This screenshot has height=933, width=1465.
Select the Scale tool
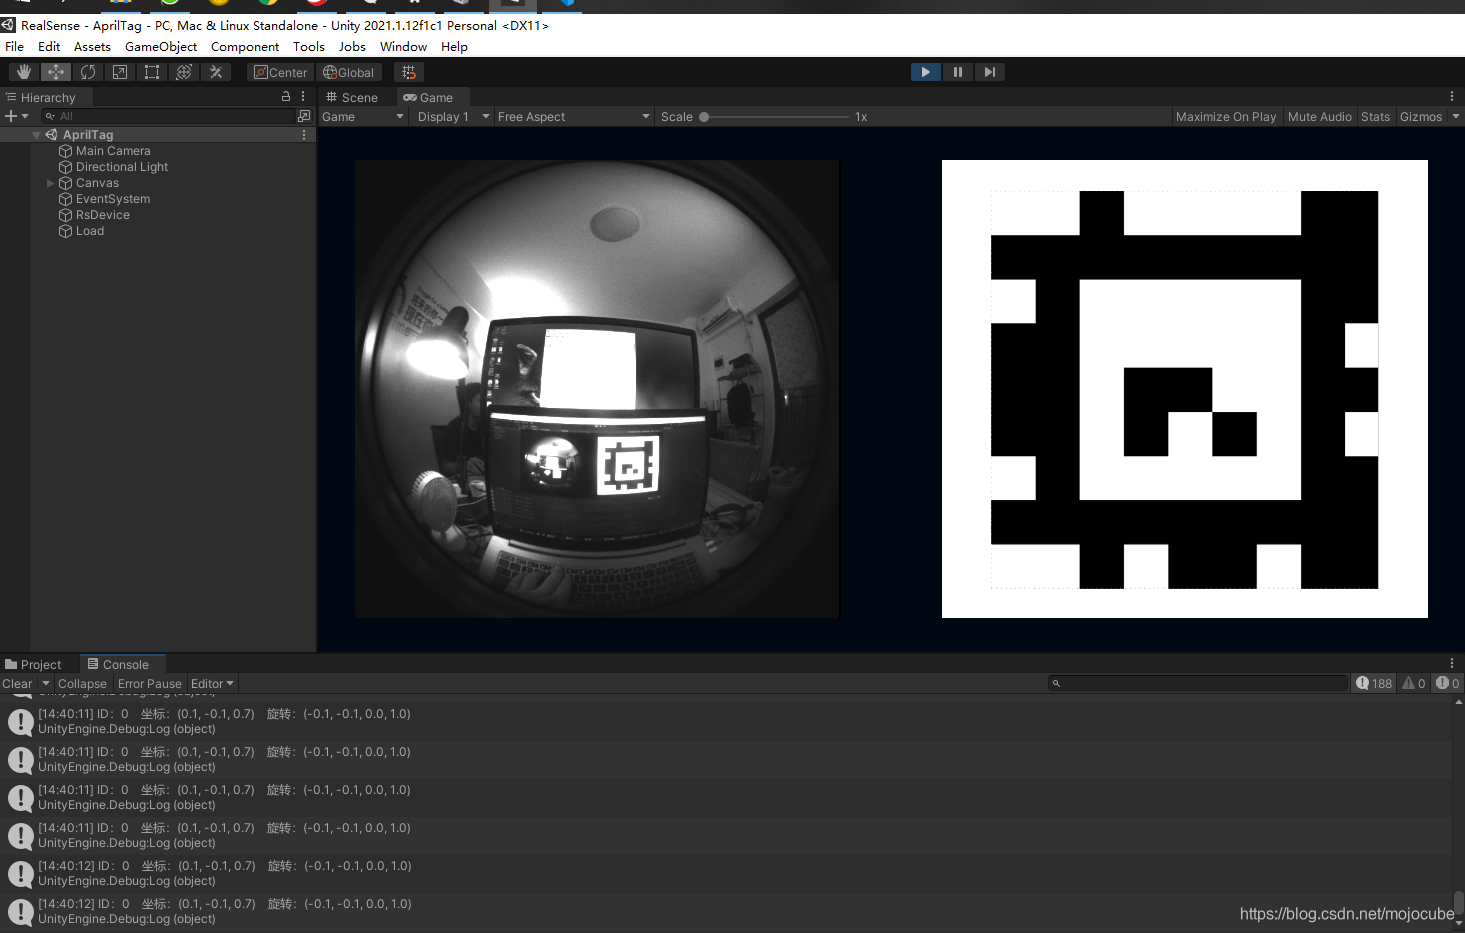pyautogui.click(x=120, y=72)
